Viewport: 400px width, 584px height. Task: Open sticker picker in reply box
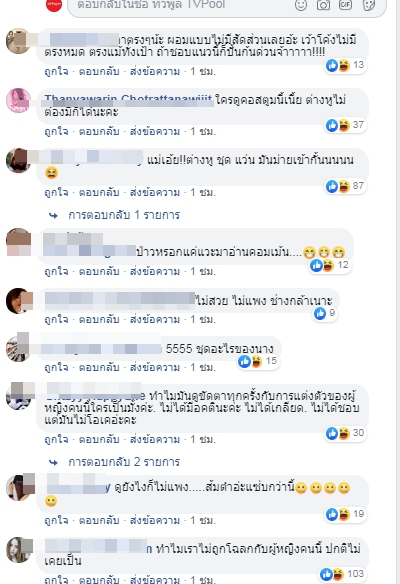368,4
